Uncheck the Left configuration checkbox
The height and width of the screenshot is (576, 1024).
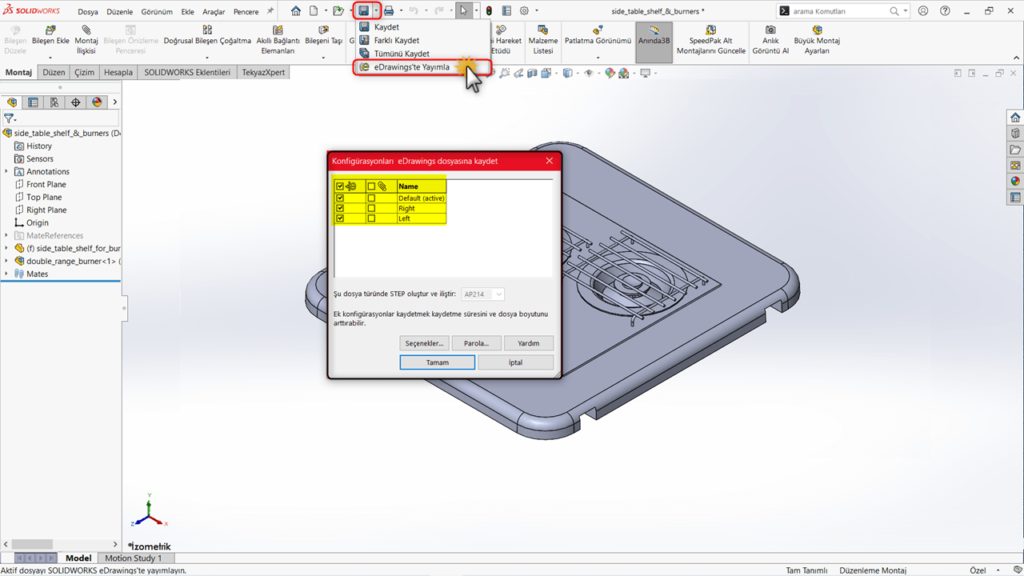341,218
